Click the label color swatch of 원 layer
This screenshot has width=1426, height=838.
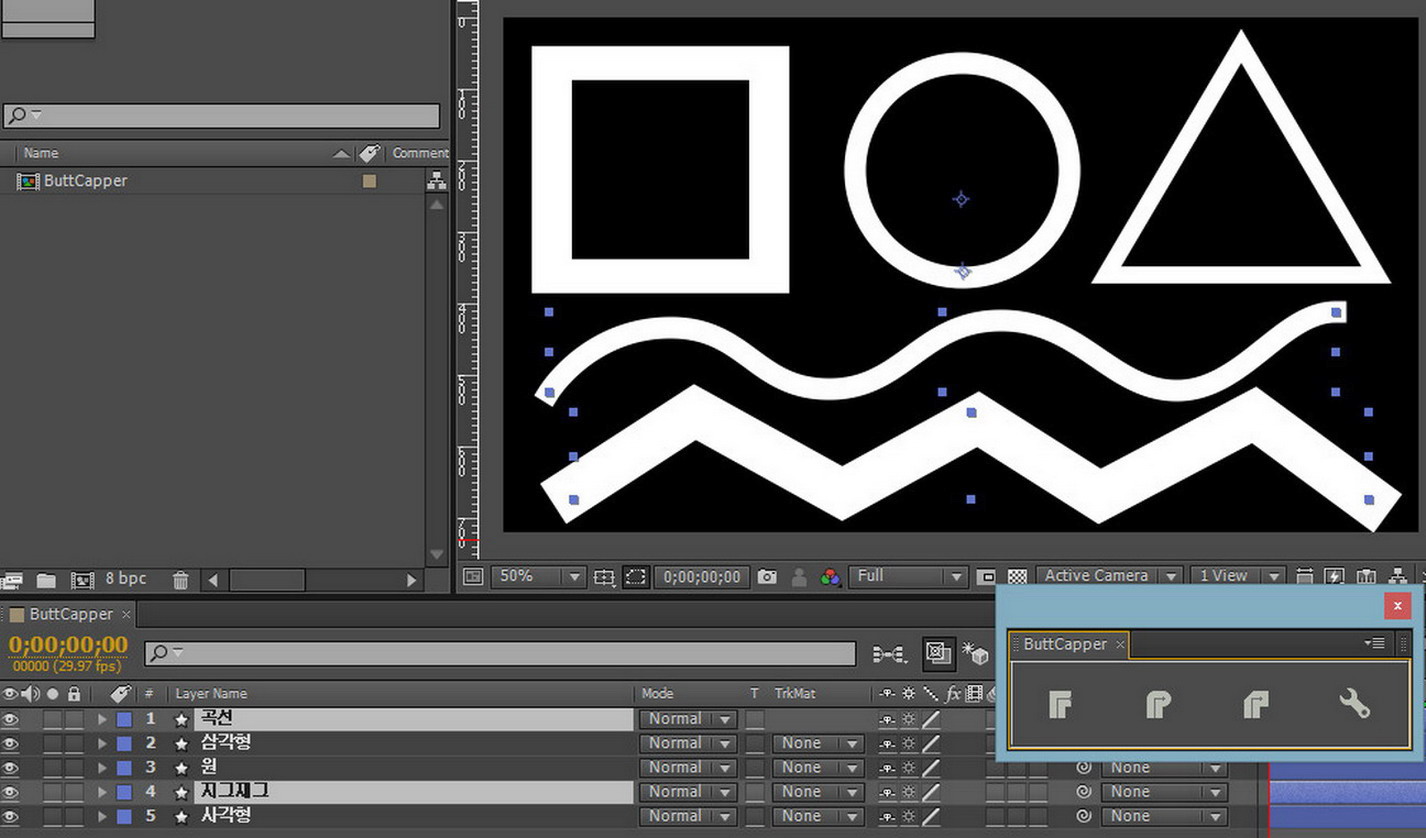click(124, 768)
